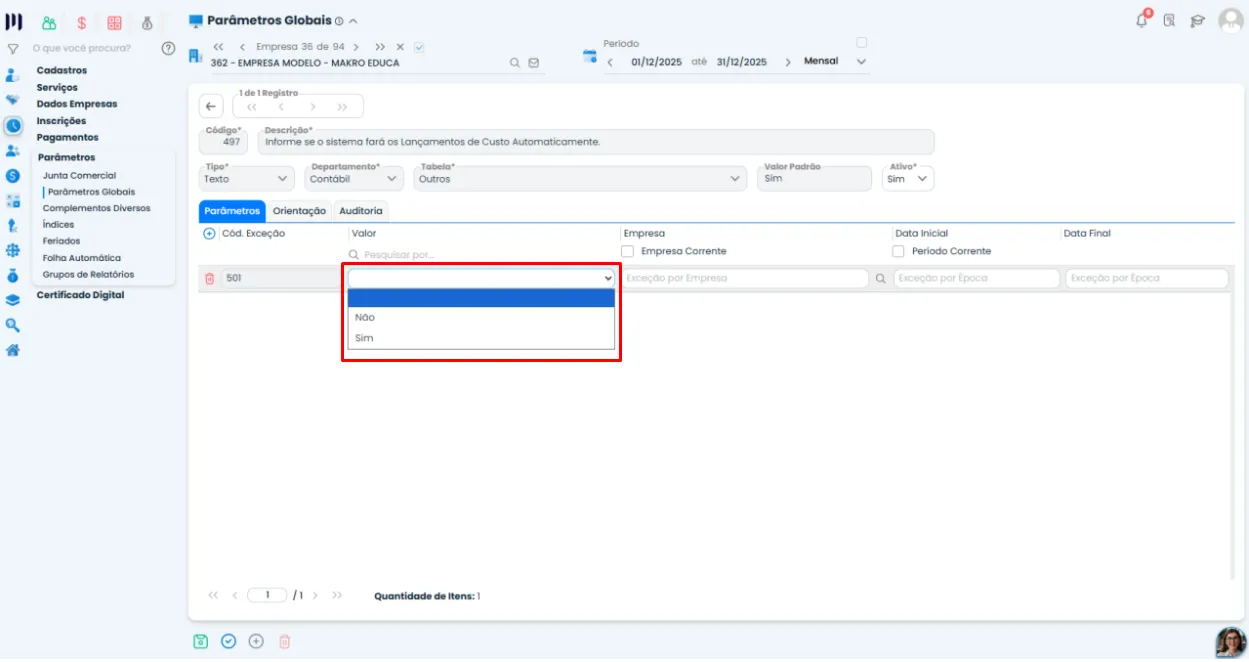Toggle the checkbox above the Mensal selector
This screenshot has height=662, width=1249.
(862, 42)
